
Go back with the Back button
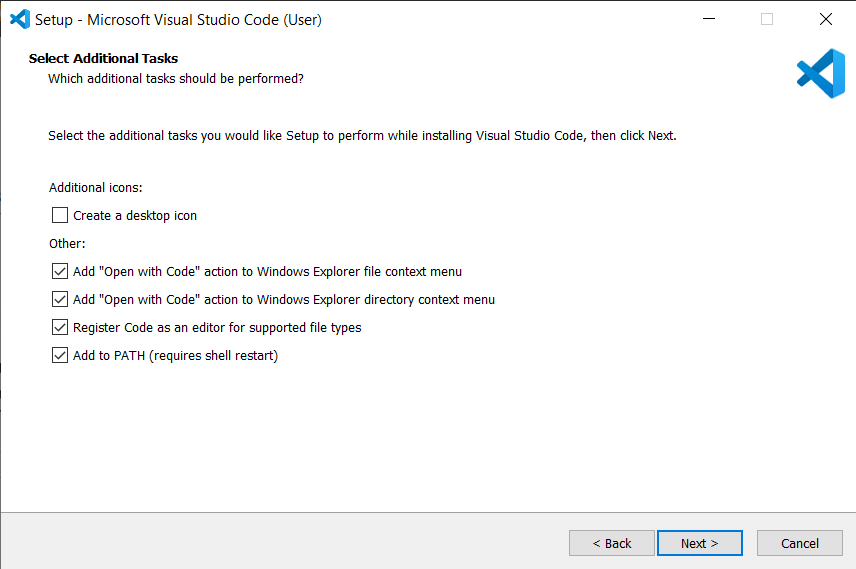(611, 543)
